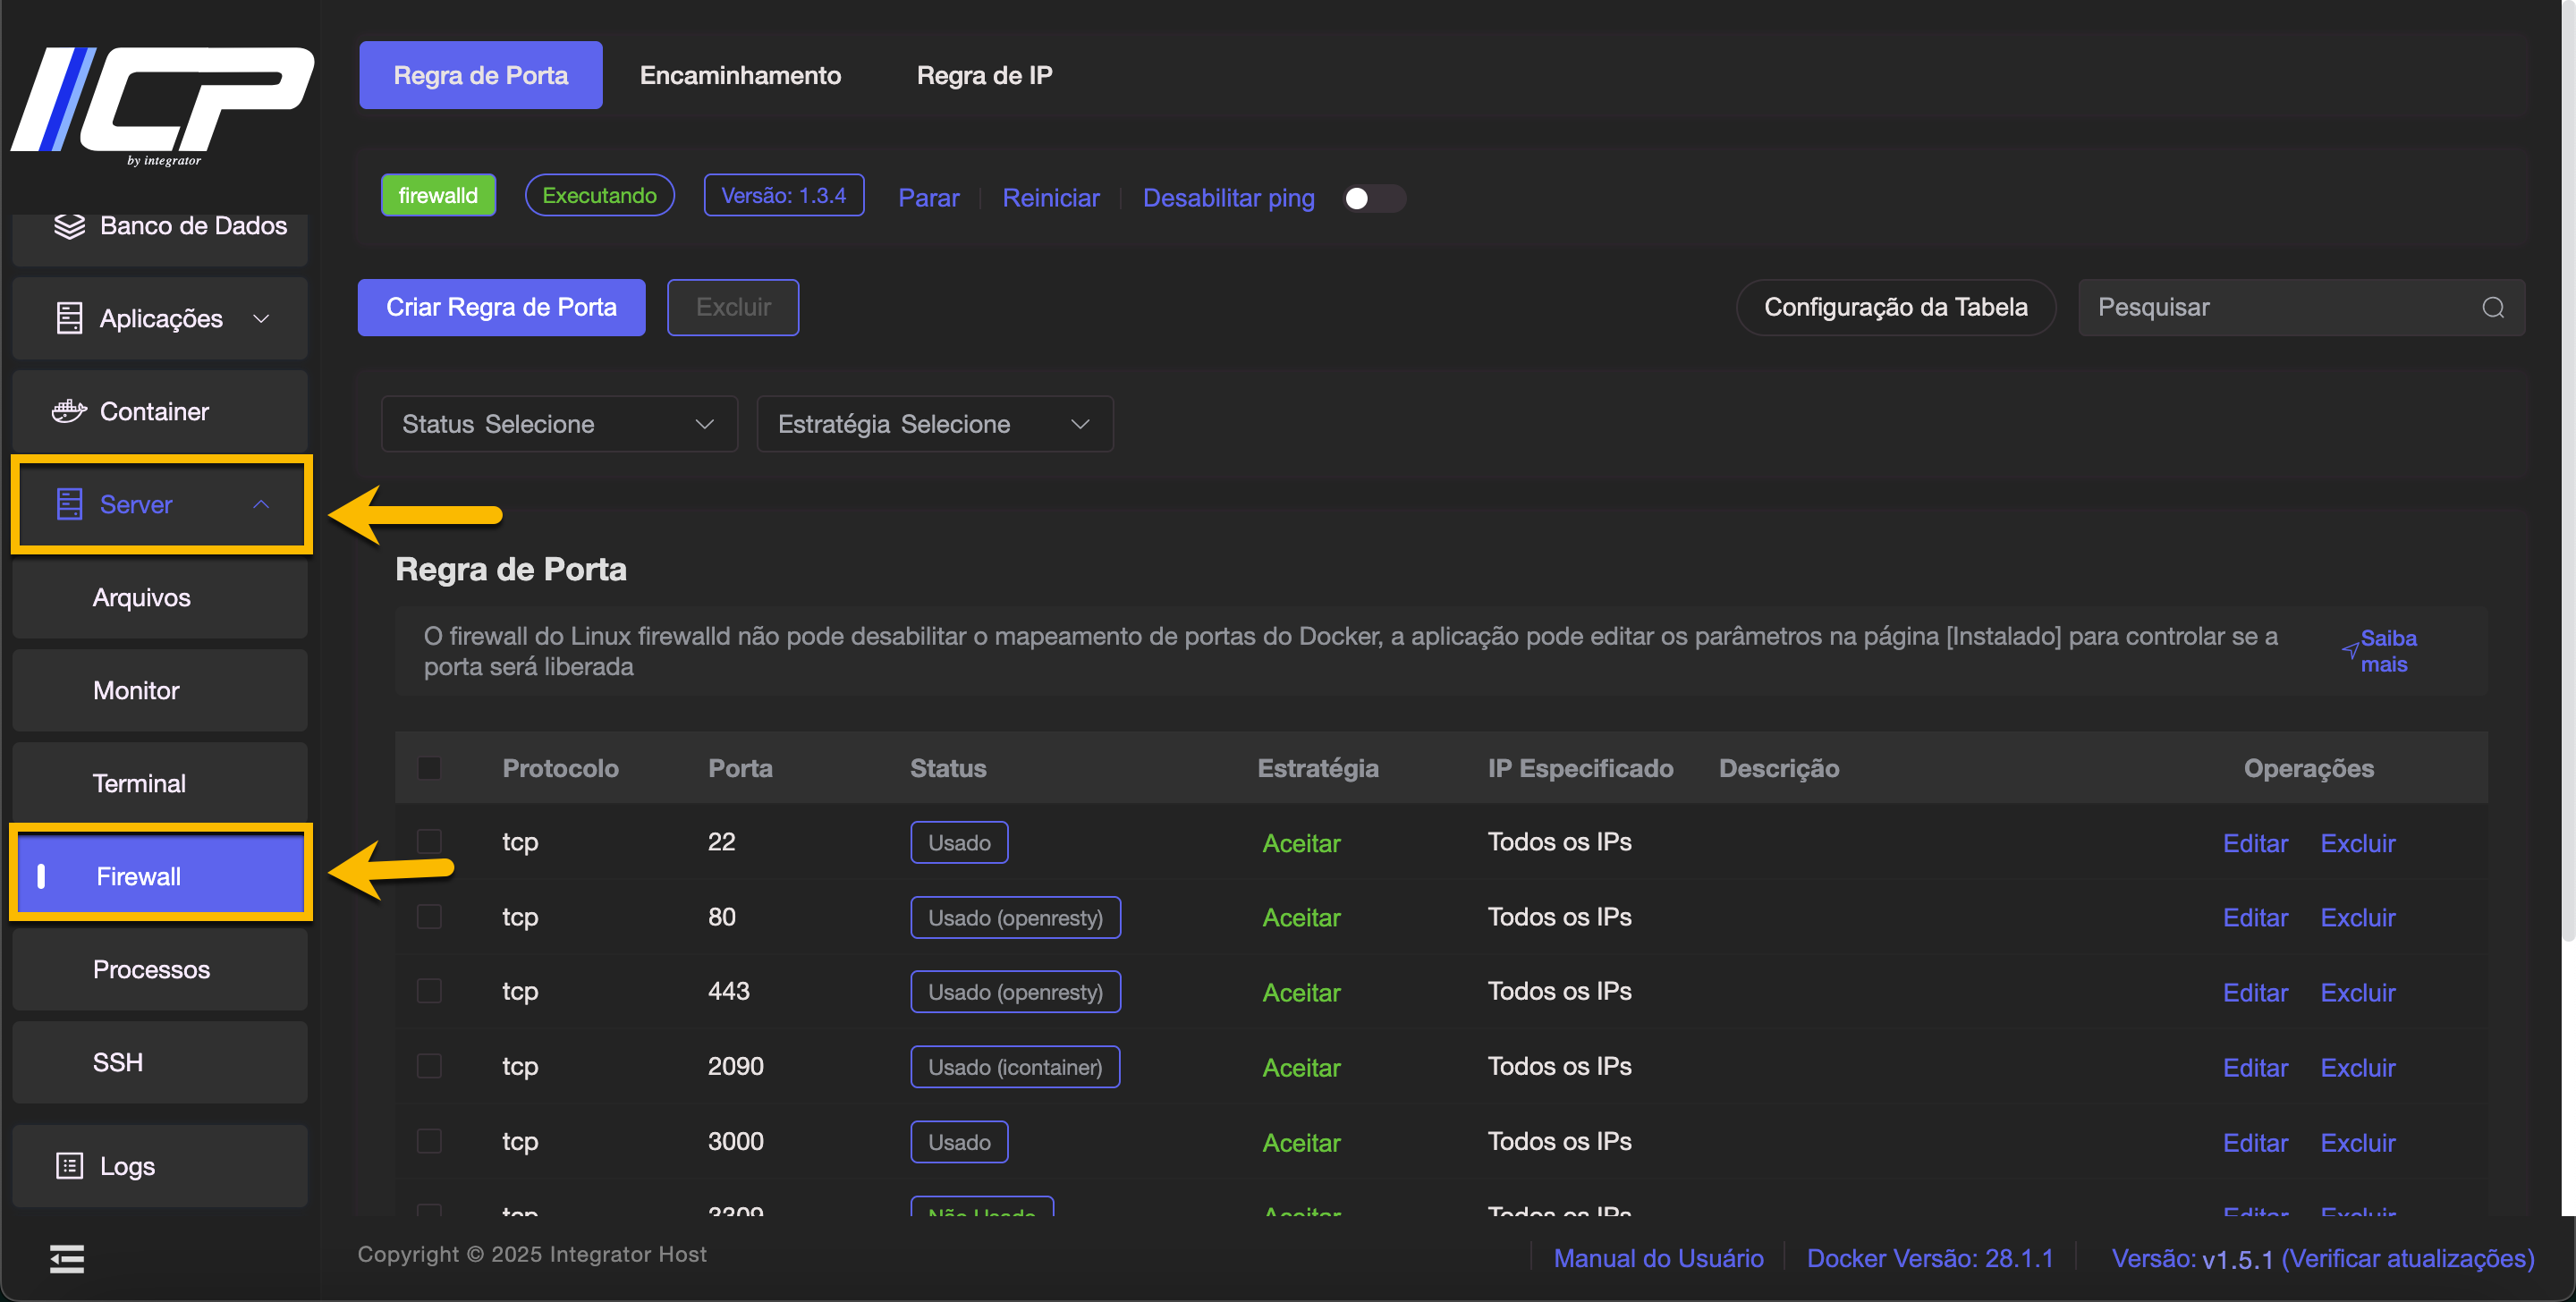Click Reiniciar firewall link
The height and width of the screenshot is (1302, 2576).
1050,198
